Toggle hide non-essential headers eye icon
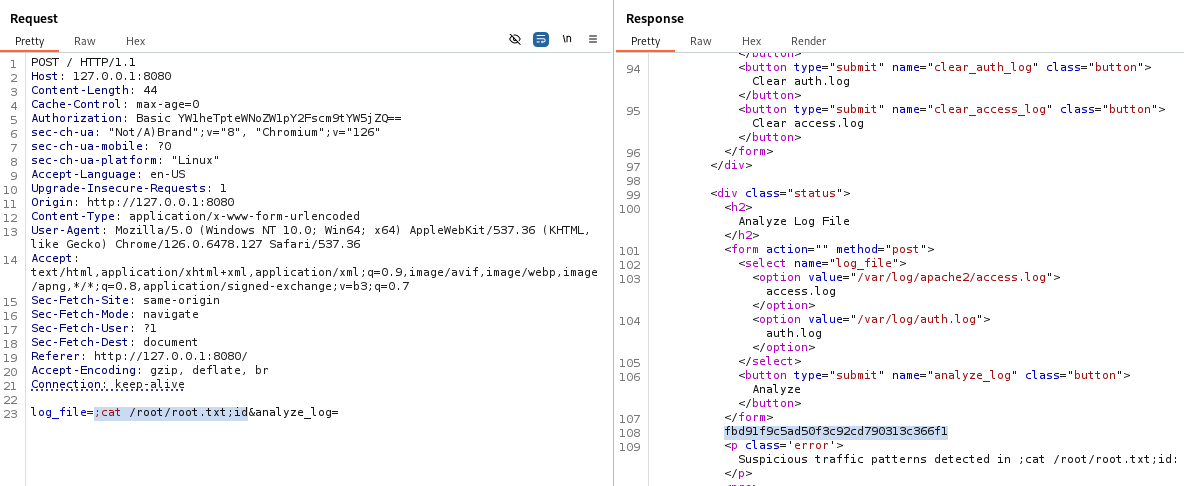 click(x=515, y=39)
